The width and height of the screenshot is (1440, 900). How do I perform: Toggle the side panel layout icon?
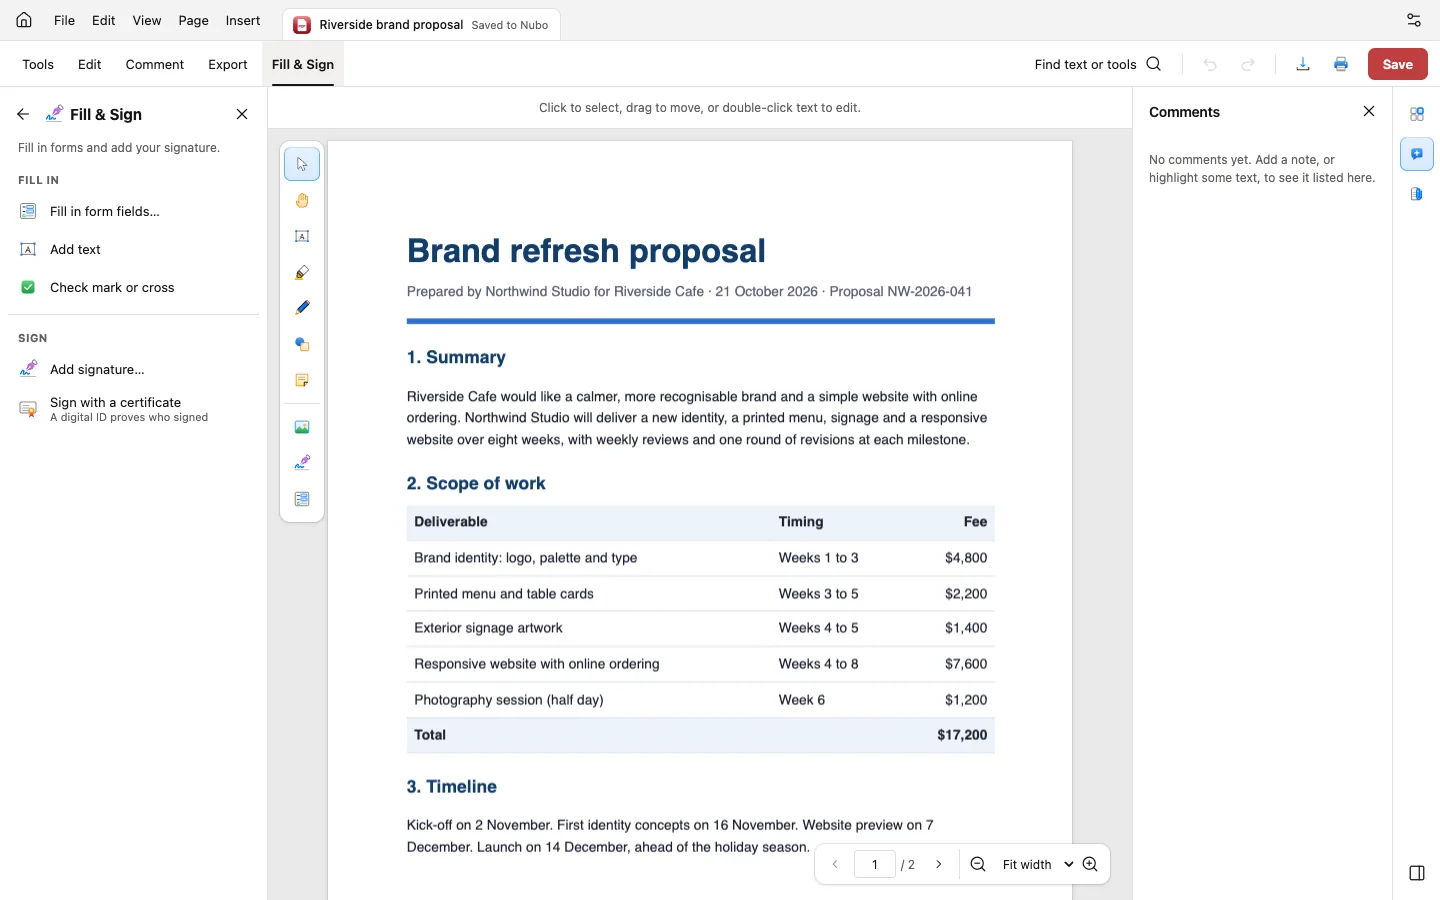pyautogui.click(x=1417, y=873)
